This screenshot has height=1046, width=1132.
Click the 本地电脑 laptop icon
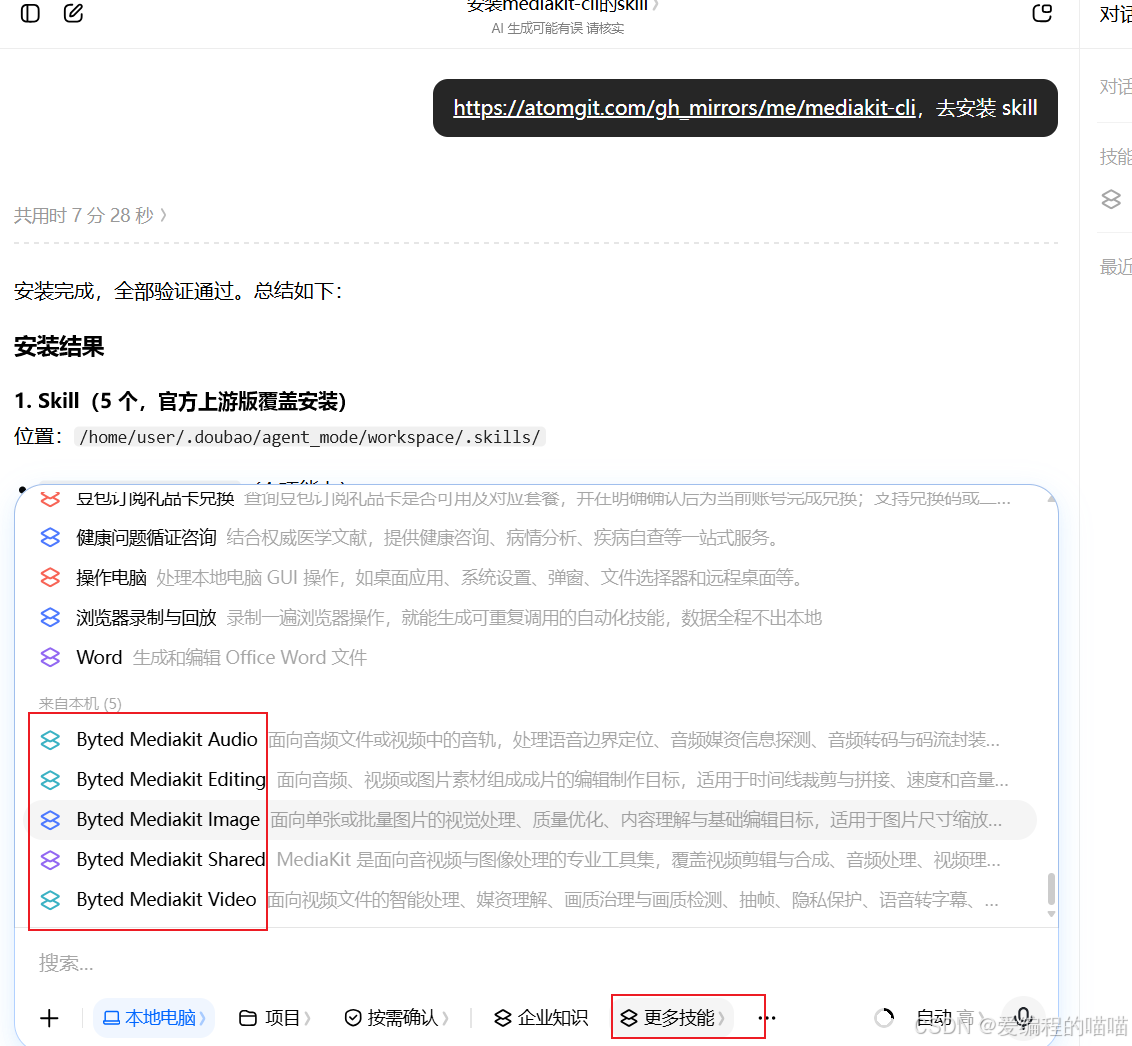click(x=111, y=1019)
